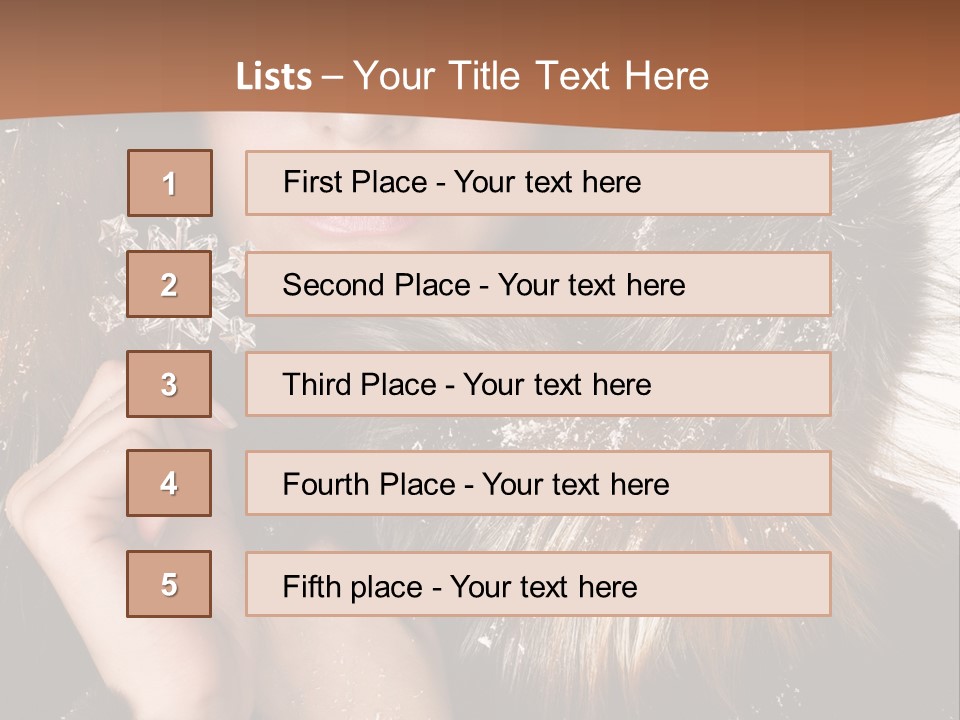Select the Third Place text bar
Screen dimensions: 960x720
coord(538,384)
